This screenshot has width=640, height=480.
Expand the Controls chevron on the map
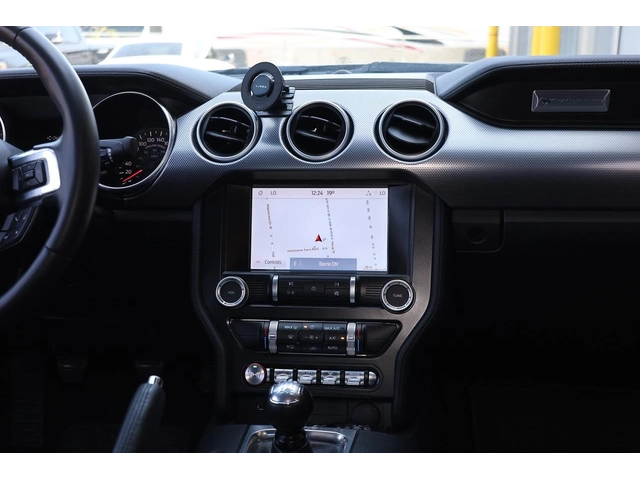258,262
